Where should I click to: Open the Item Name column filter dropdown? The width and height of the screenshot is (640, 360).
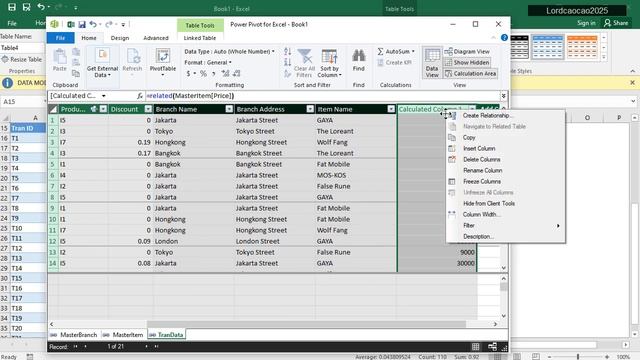pyautogui.click(x=391, y=109)
